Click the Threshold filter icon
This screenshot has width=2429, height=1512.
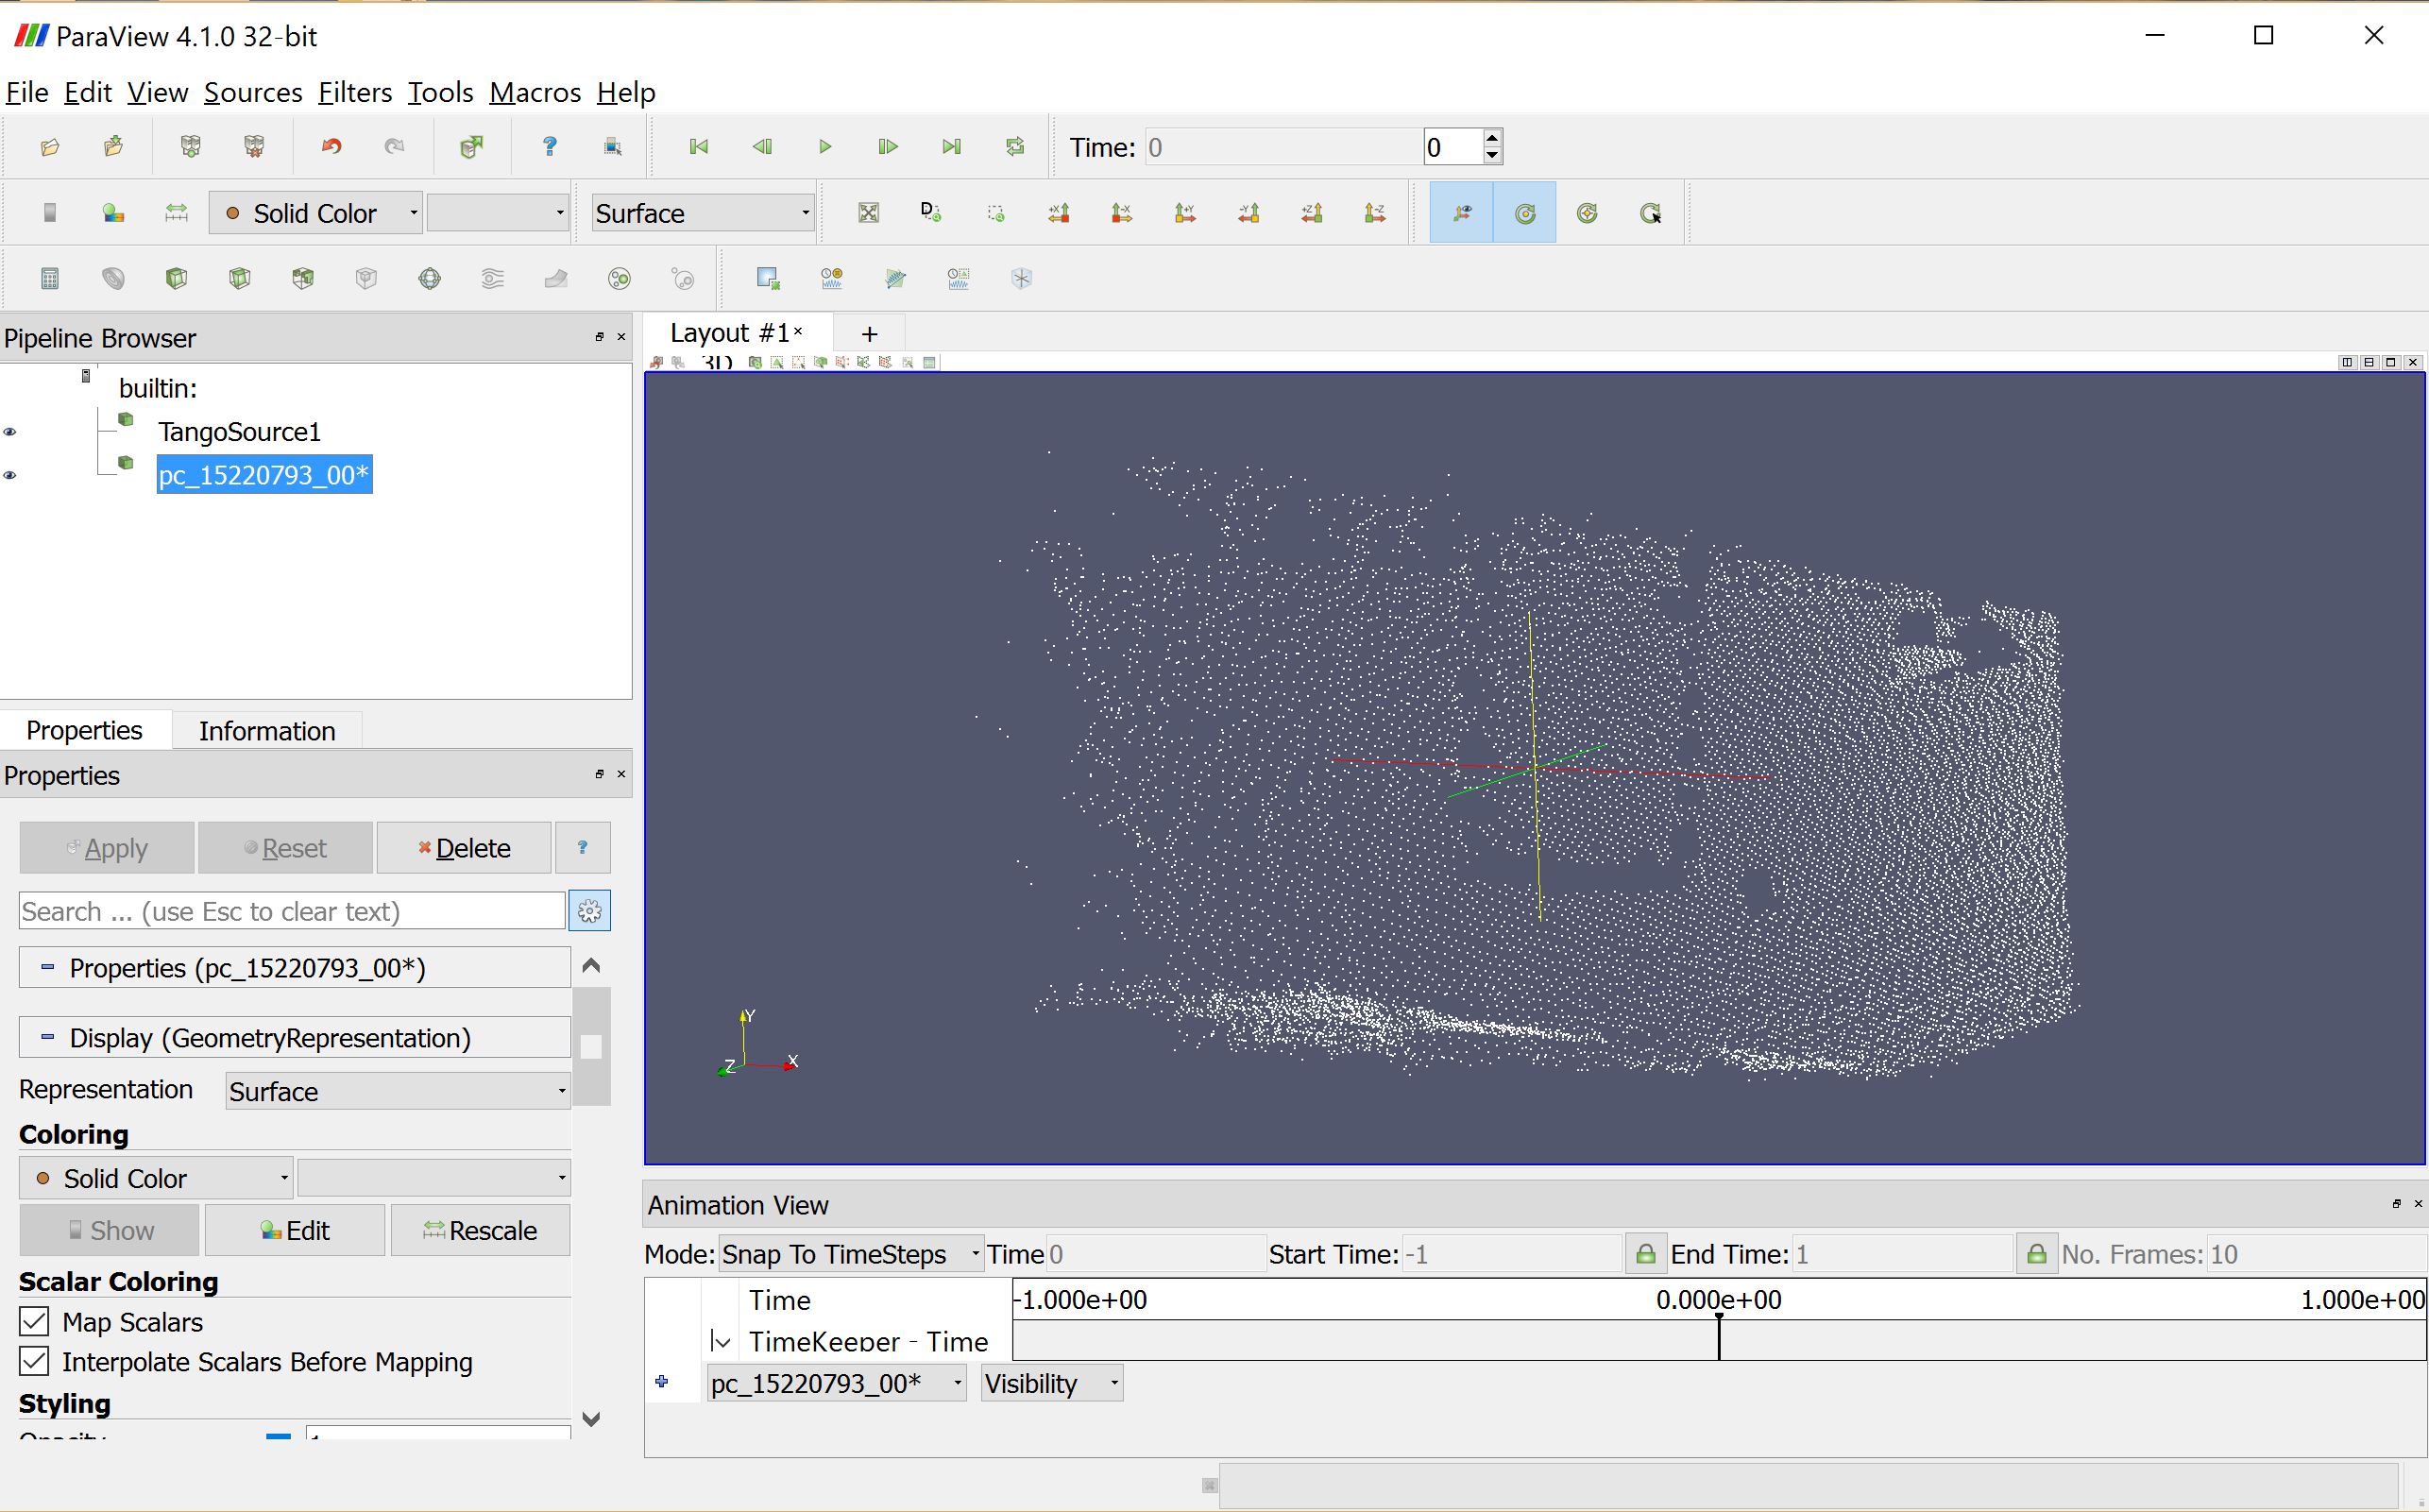[x=303, y=279]
